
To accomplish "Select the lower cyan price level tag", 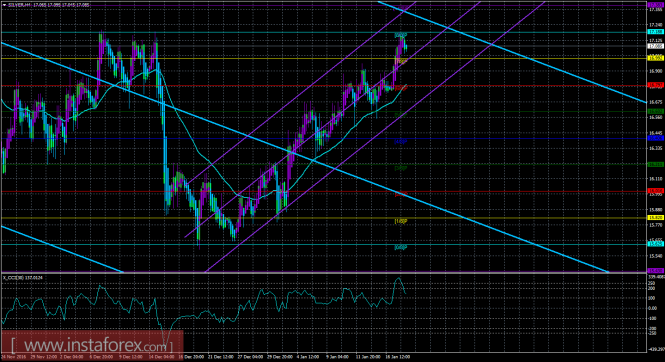I will point(656,244).
